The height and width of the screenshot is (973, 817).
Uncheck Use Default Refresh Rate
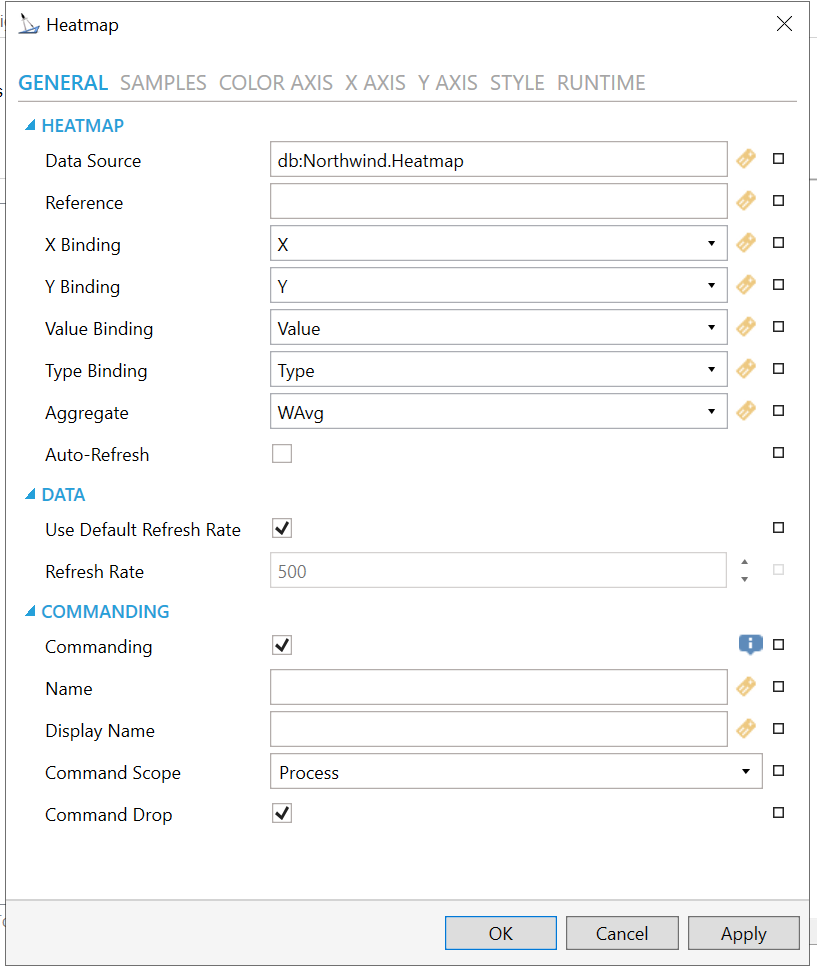282,528
